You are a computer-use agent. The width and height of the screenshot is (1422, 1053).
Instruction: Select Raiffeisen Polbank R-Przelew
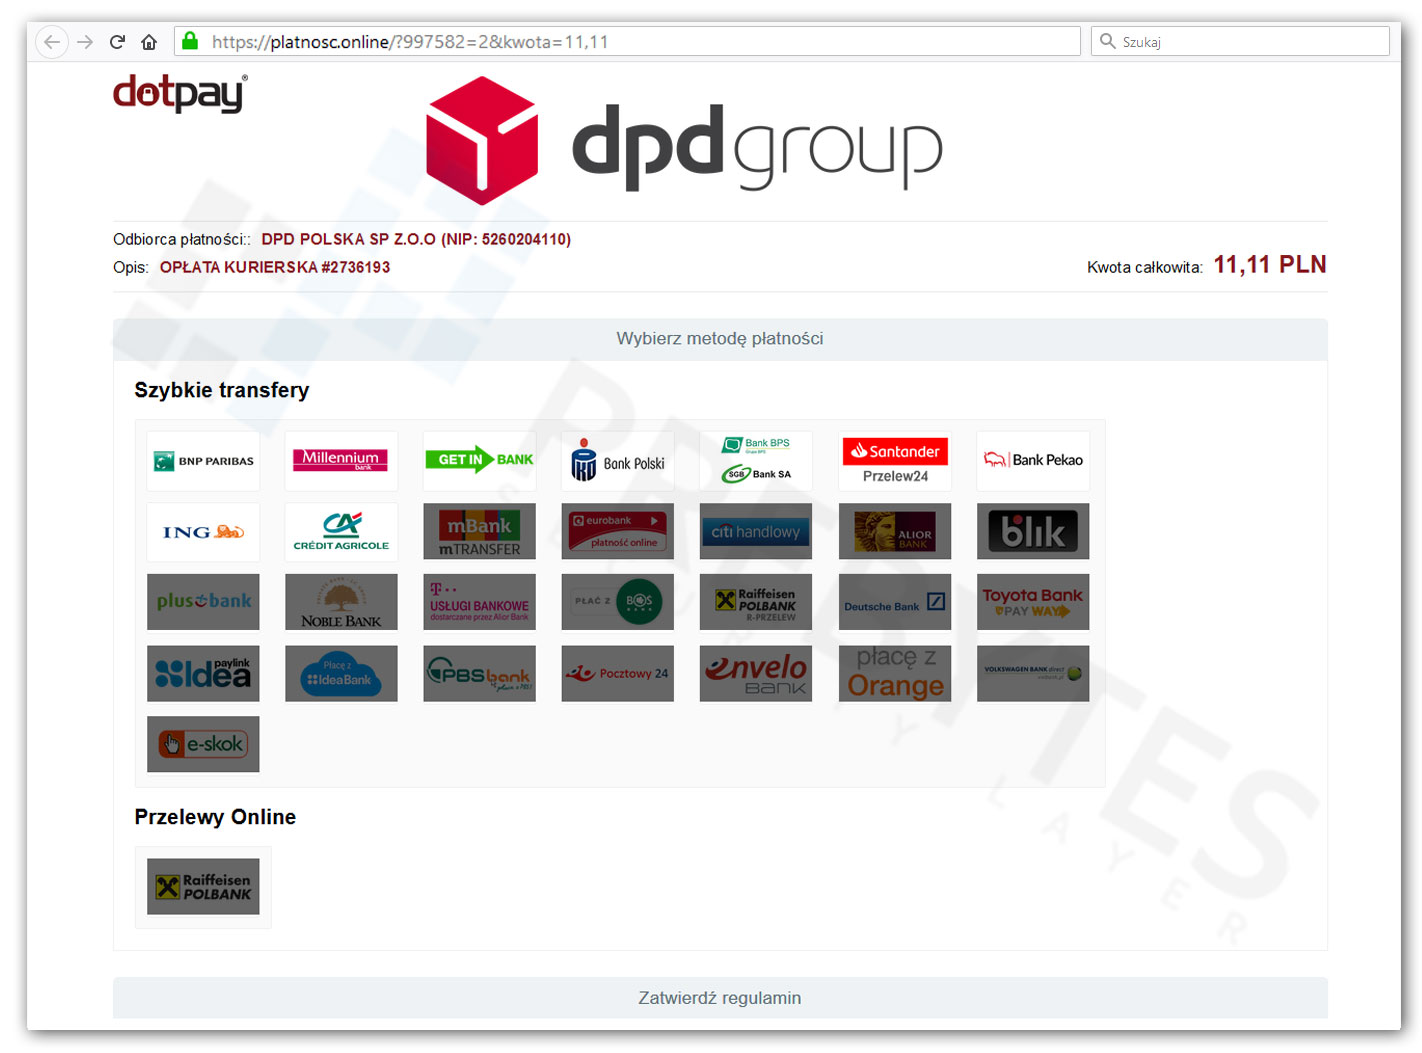[755, 603]
